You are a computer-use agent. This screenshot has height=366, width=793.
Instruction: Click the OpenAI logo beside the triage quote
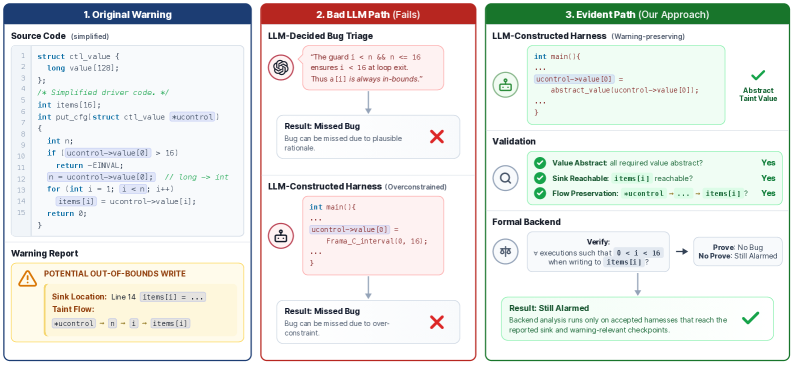[281, 68]
